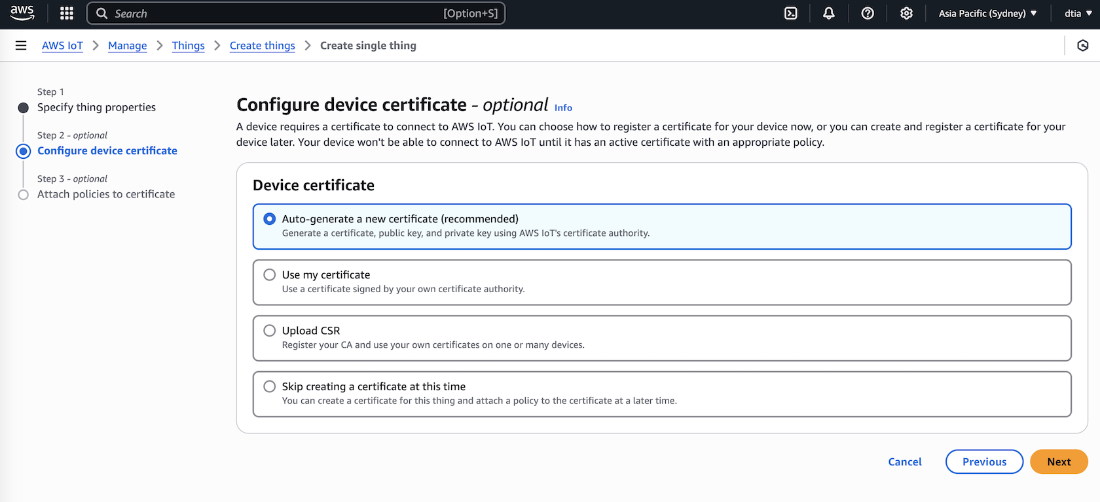
Task: Open the settings gear icon
Action: (x=906, y=13)
